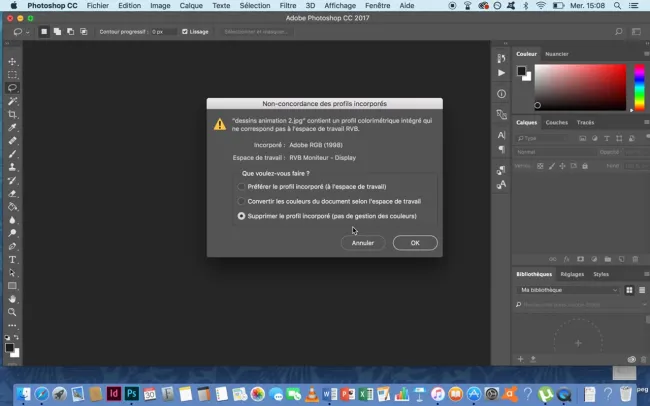This screenshot has height=406, width=650.
Task: Open the Calque menu
Action: [191, 5]
